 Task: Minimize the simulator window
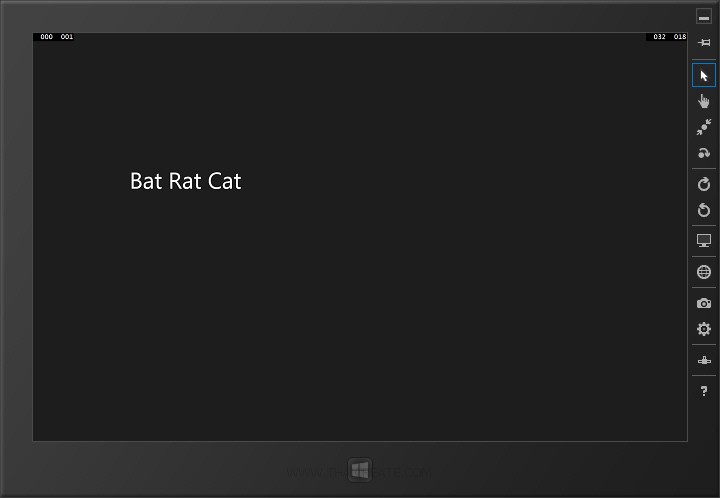pyautogui.click(x=704, y=17)
